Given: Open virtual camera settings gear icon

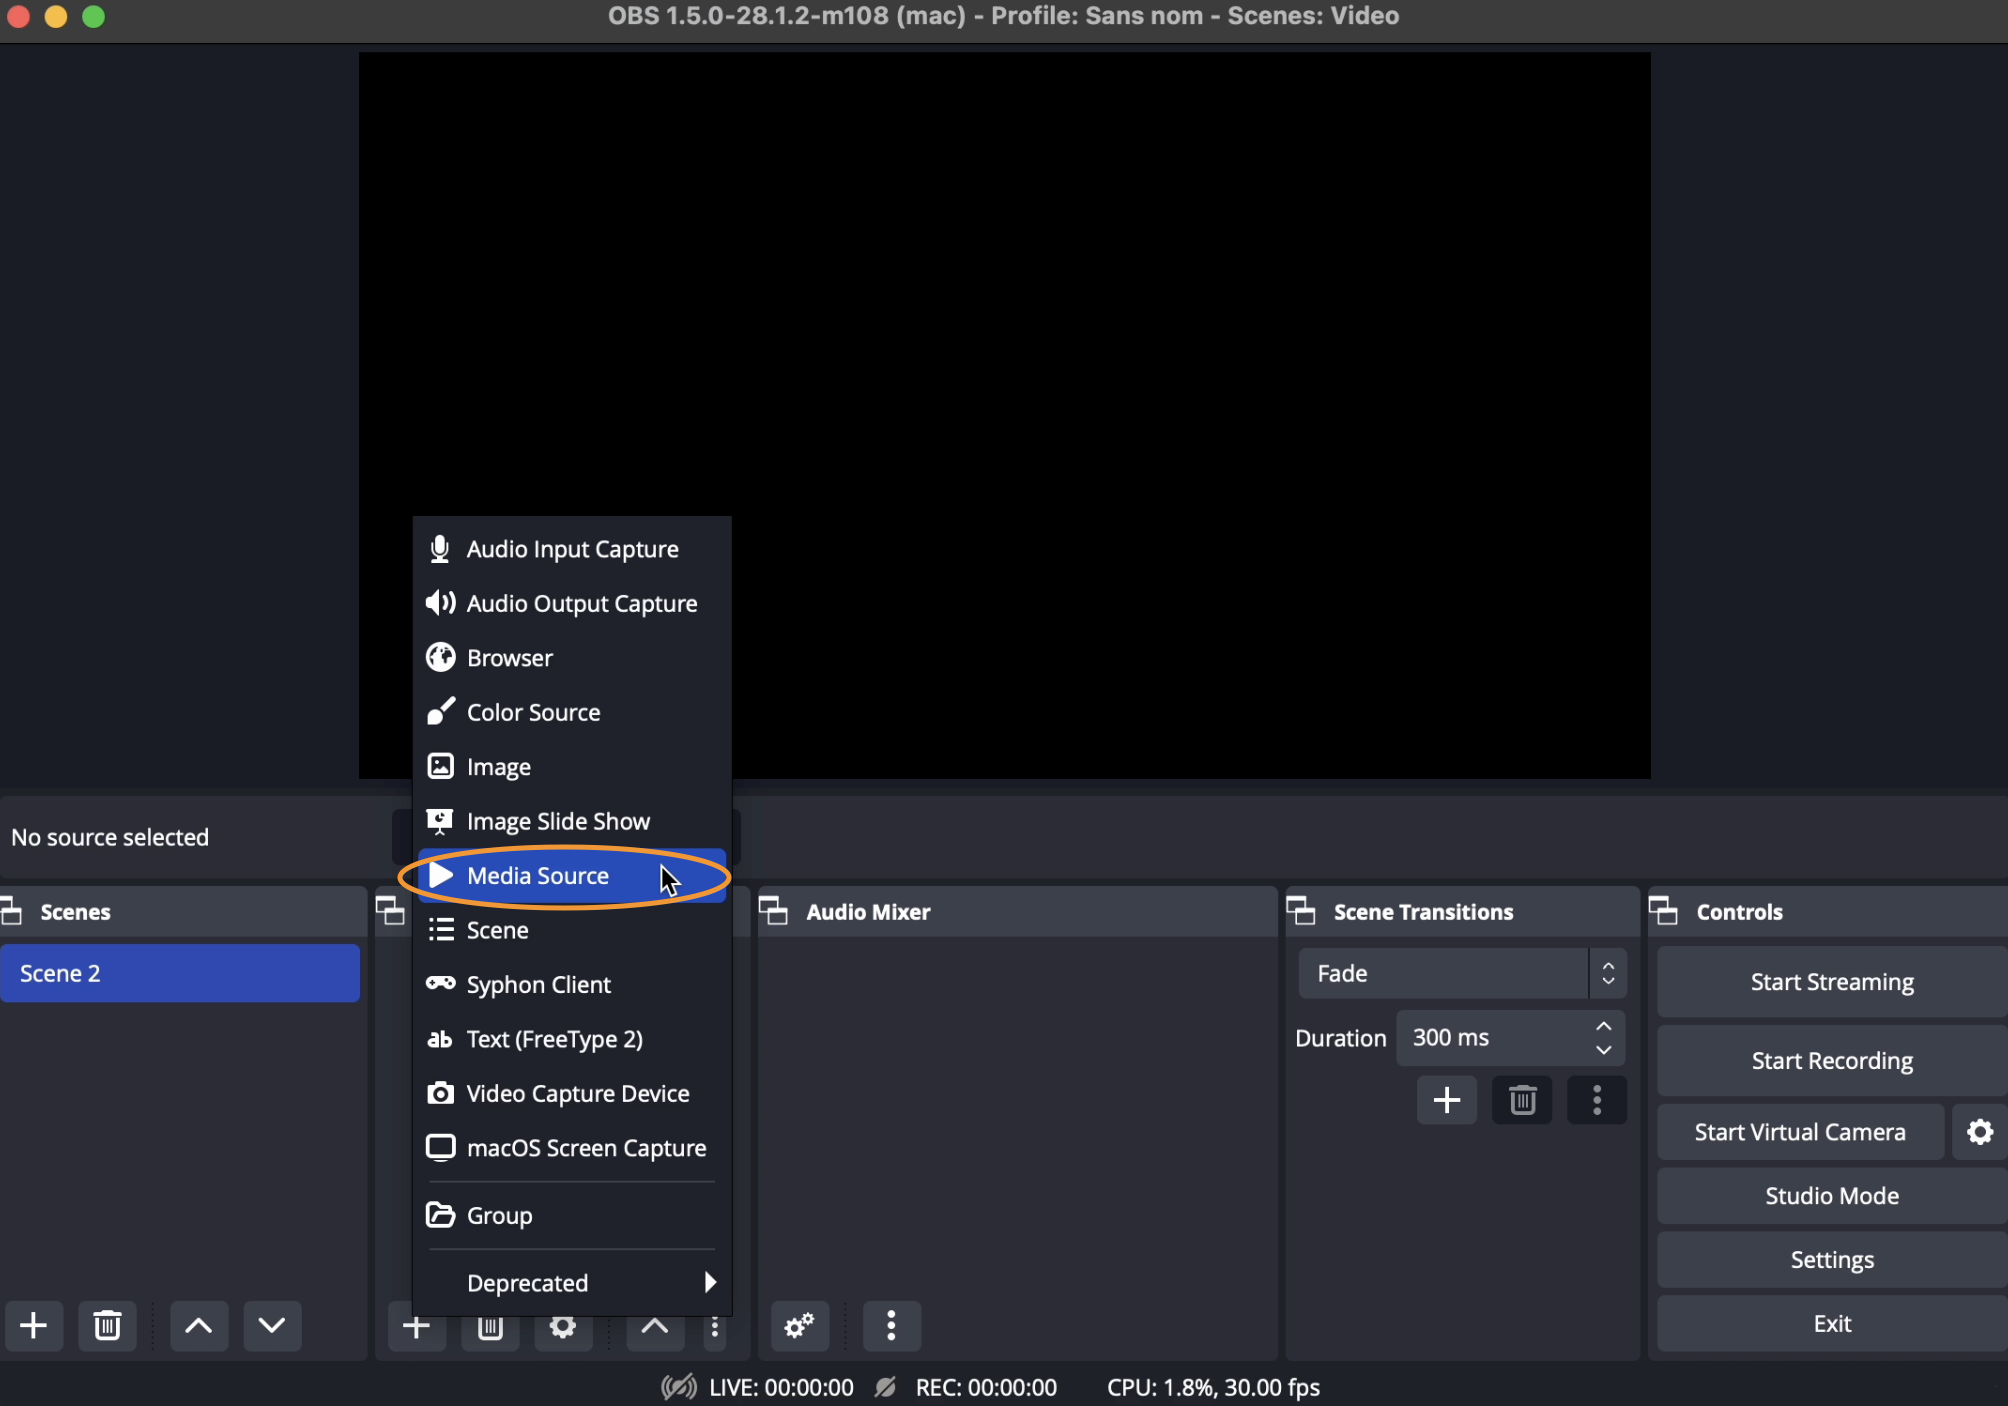Looking at the screenshot, I should pyautogui.click(x=1980, y=1132).
